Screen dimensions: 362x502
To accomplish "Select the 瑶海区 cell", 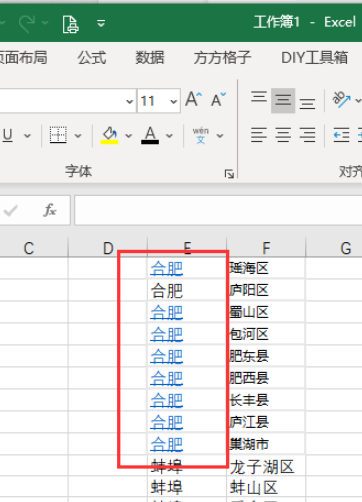I will pos(266,268).
